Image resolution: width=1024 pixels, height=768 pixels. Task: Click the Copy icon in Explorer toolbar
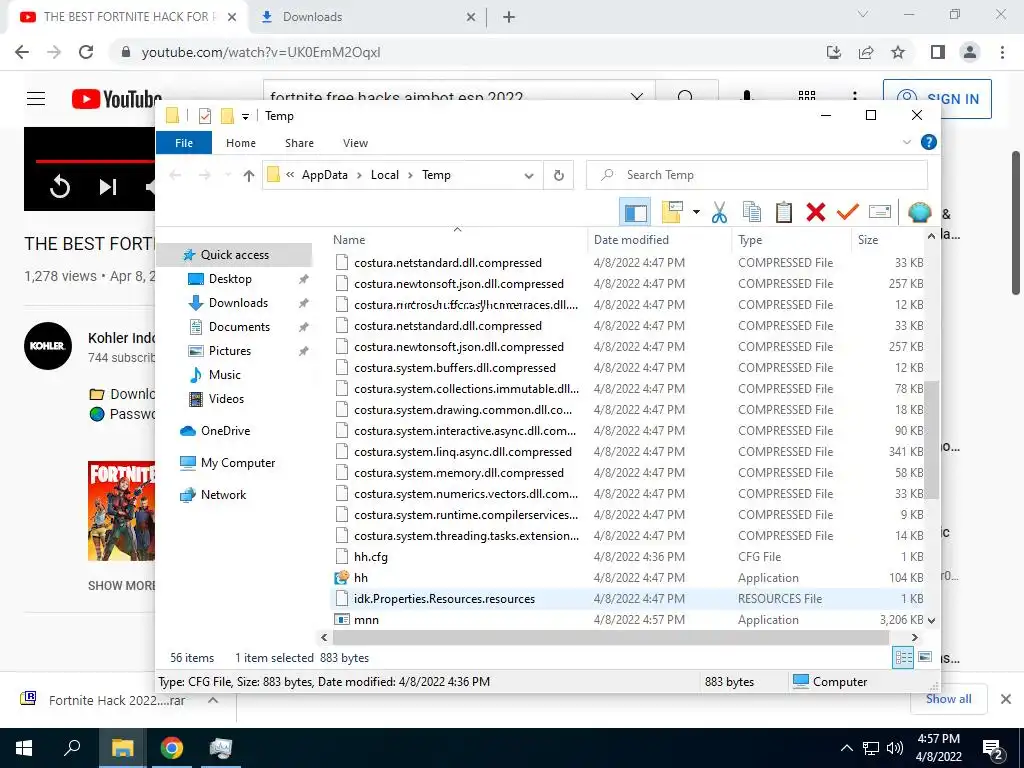pyautogui.click(x=752, y=212)
